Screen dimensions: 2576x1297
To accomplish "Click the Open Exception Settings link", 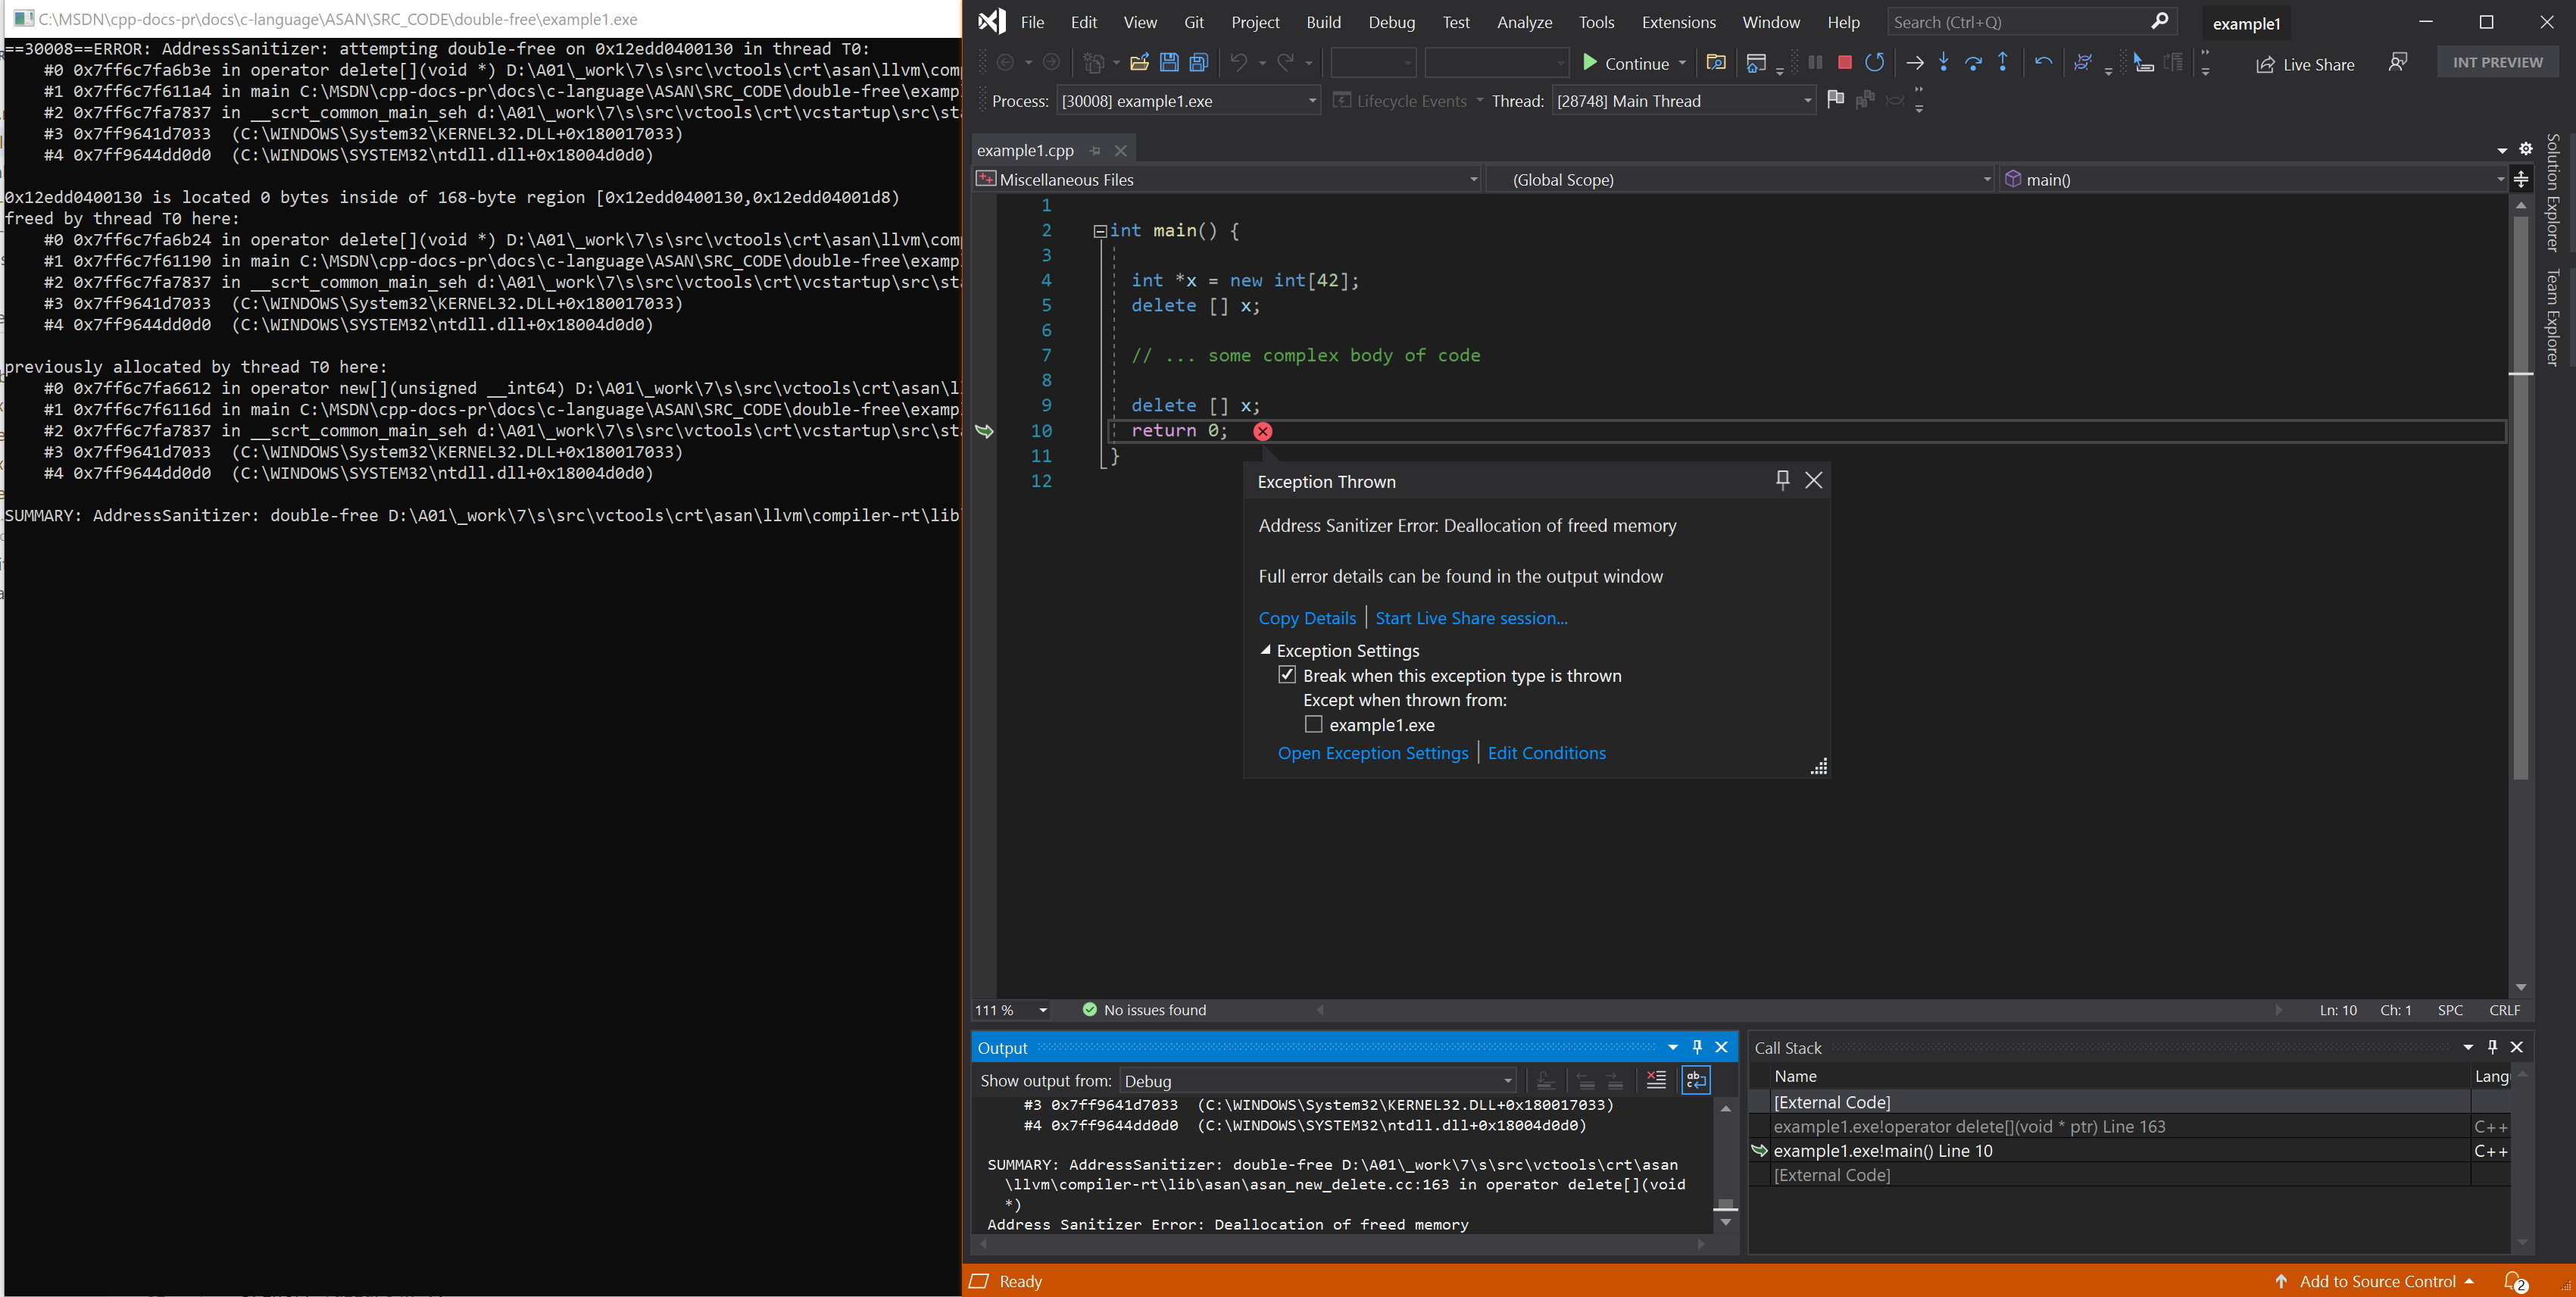I will click(1372, 753).
